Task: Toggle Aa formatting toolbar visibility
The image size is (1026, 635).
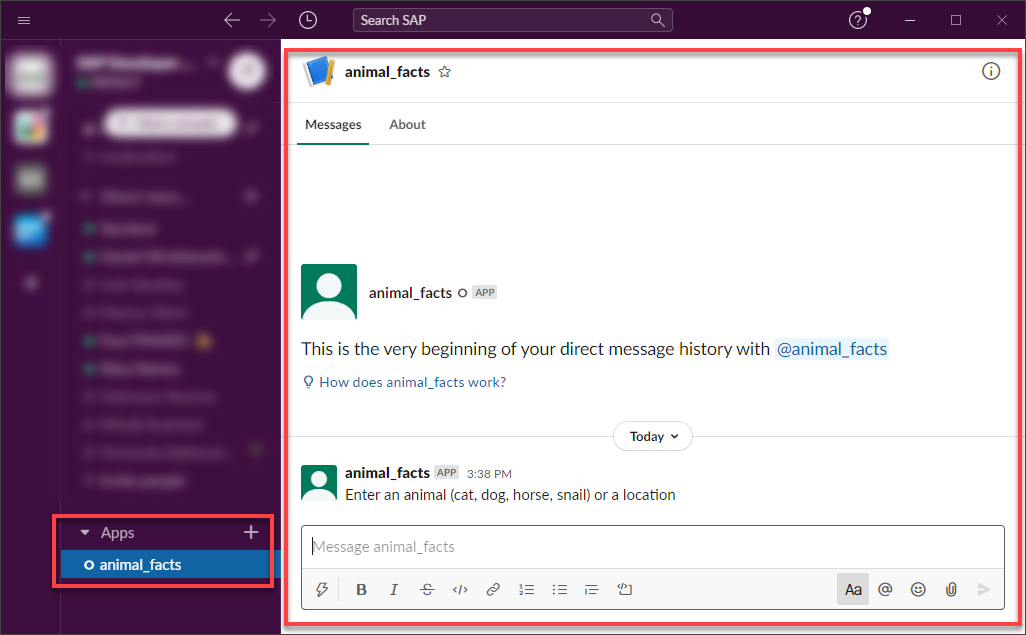Action: pos(853,589)
